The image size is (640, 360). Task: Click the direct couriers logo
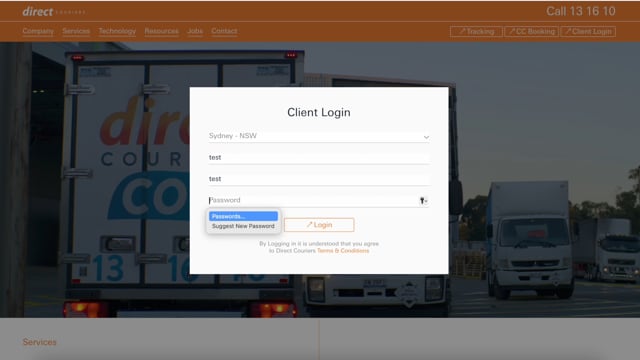pos(54,11)
